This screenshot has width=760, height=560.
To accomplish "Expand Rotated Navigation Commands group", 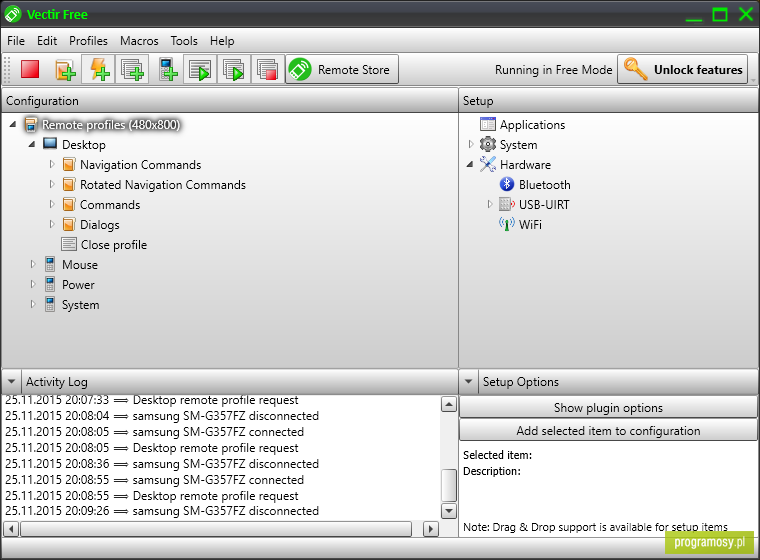I will (x=52, y=184).
